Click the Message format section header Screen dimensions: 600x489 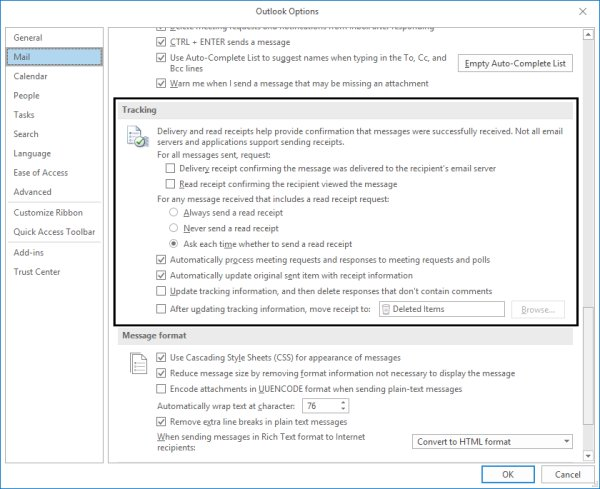click(345, 336)
